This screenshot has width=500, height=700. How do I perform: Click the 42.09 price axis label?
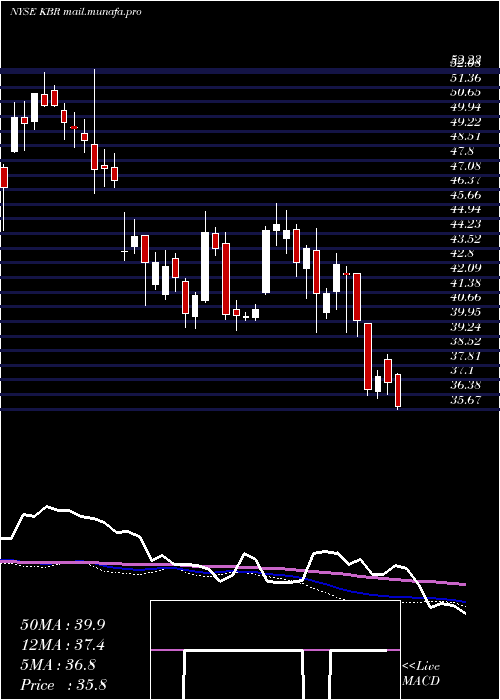465,267
